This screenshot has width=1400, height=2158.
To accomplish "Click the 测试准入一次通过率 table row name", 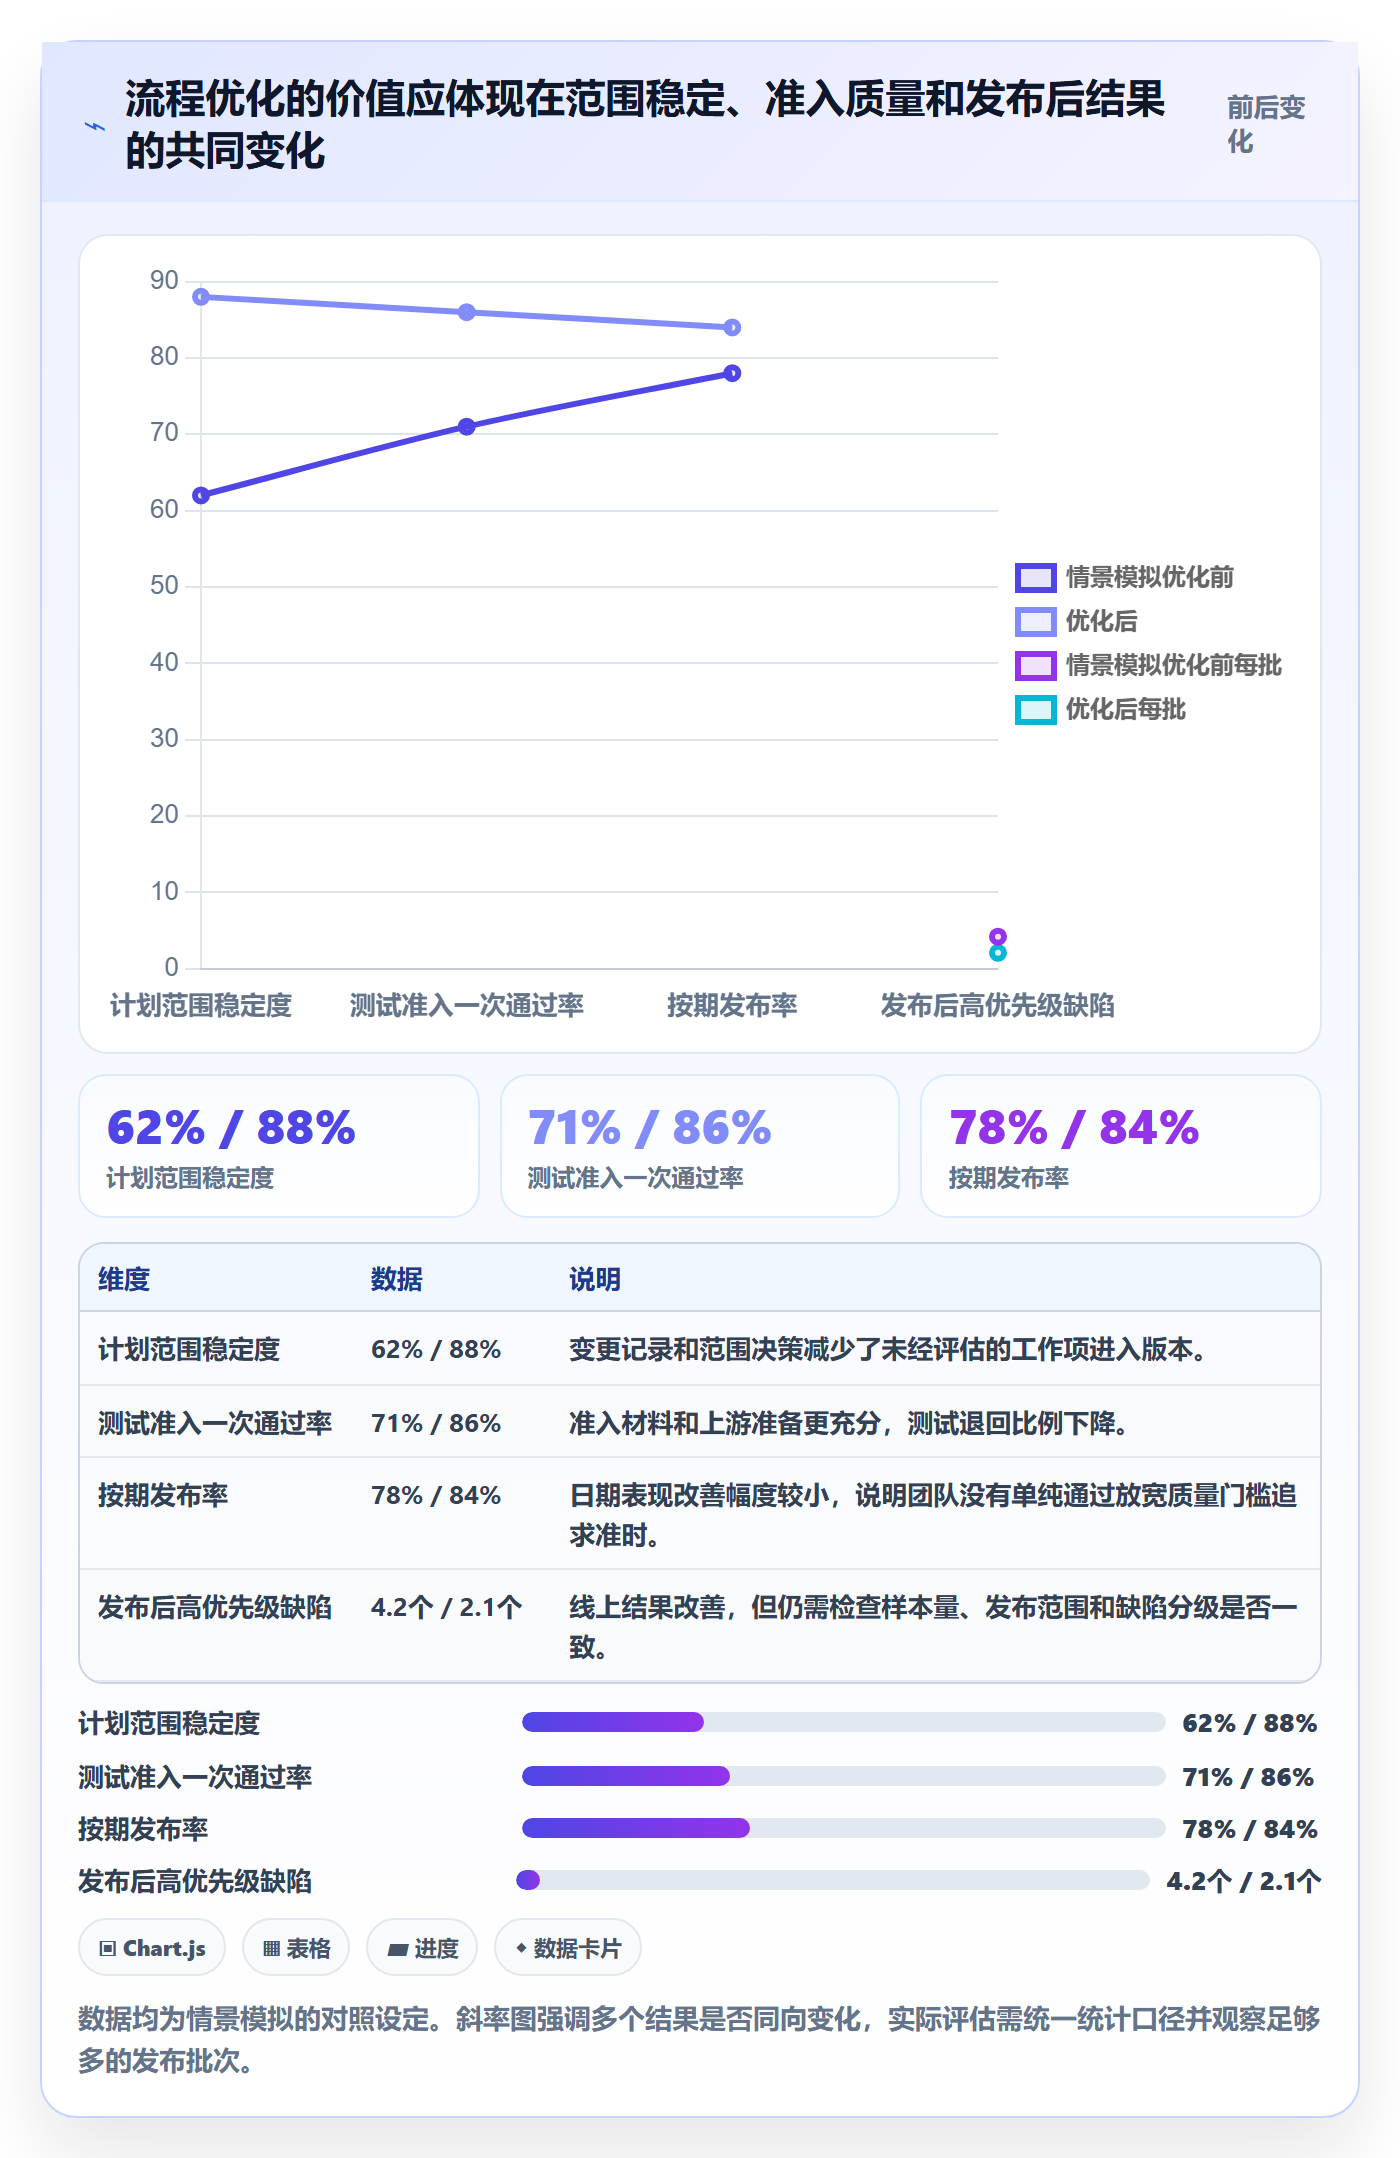I will 215,1423.
